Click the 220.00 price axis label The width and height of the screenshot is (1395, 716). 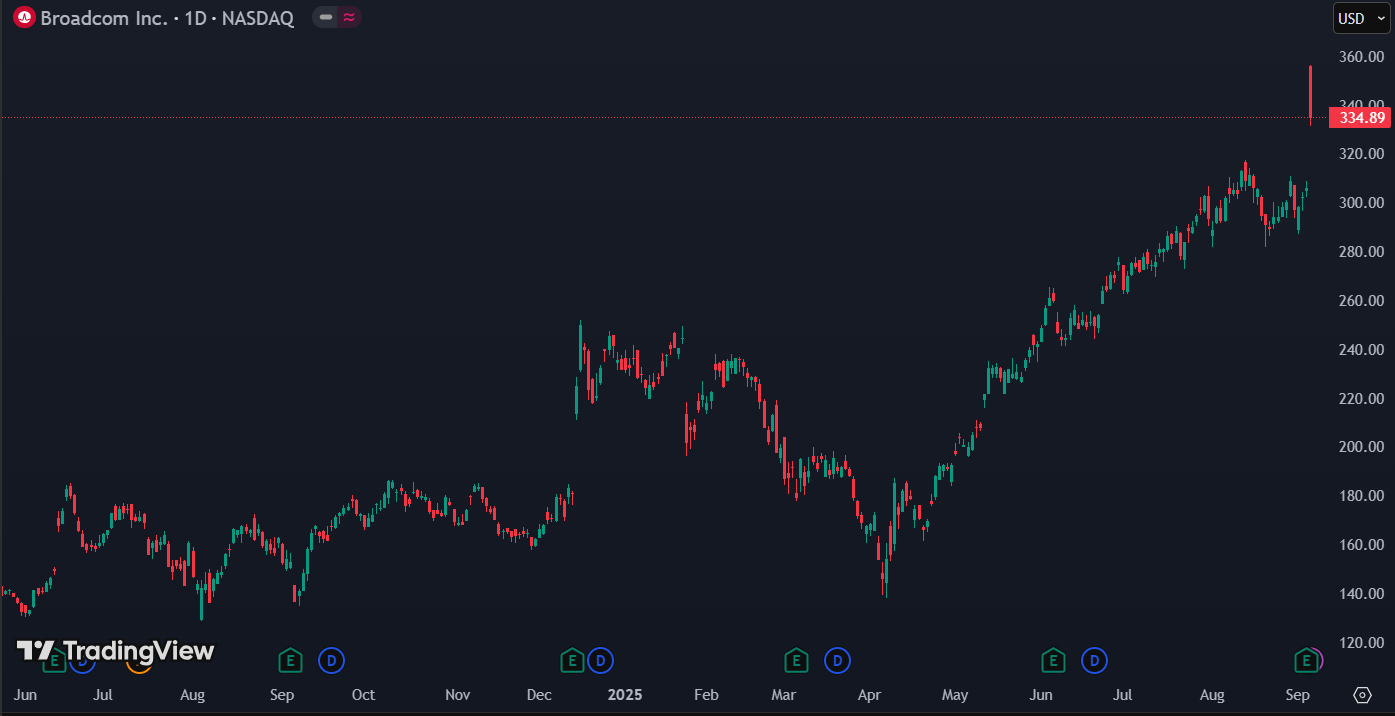(x=1361, y=399)
